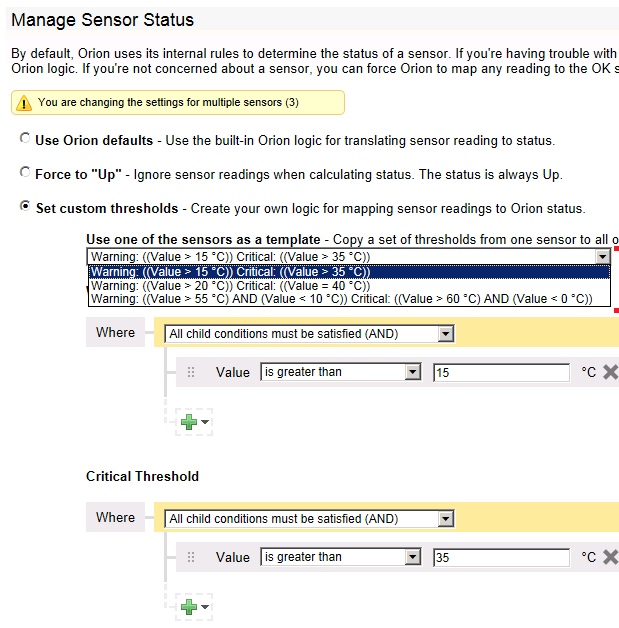Open add-condition arrow beside Warning green plus
The image size is (619, 628).
pos(205,422)
